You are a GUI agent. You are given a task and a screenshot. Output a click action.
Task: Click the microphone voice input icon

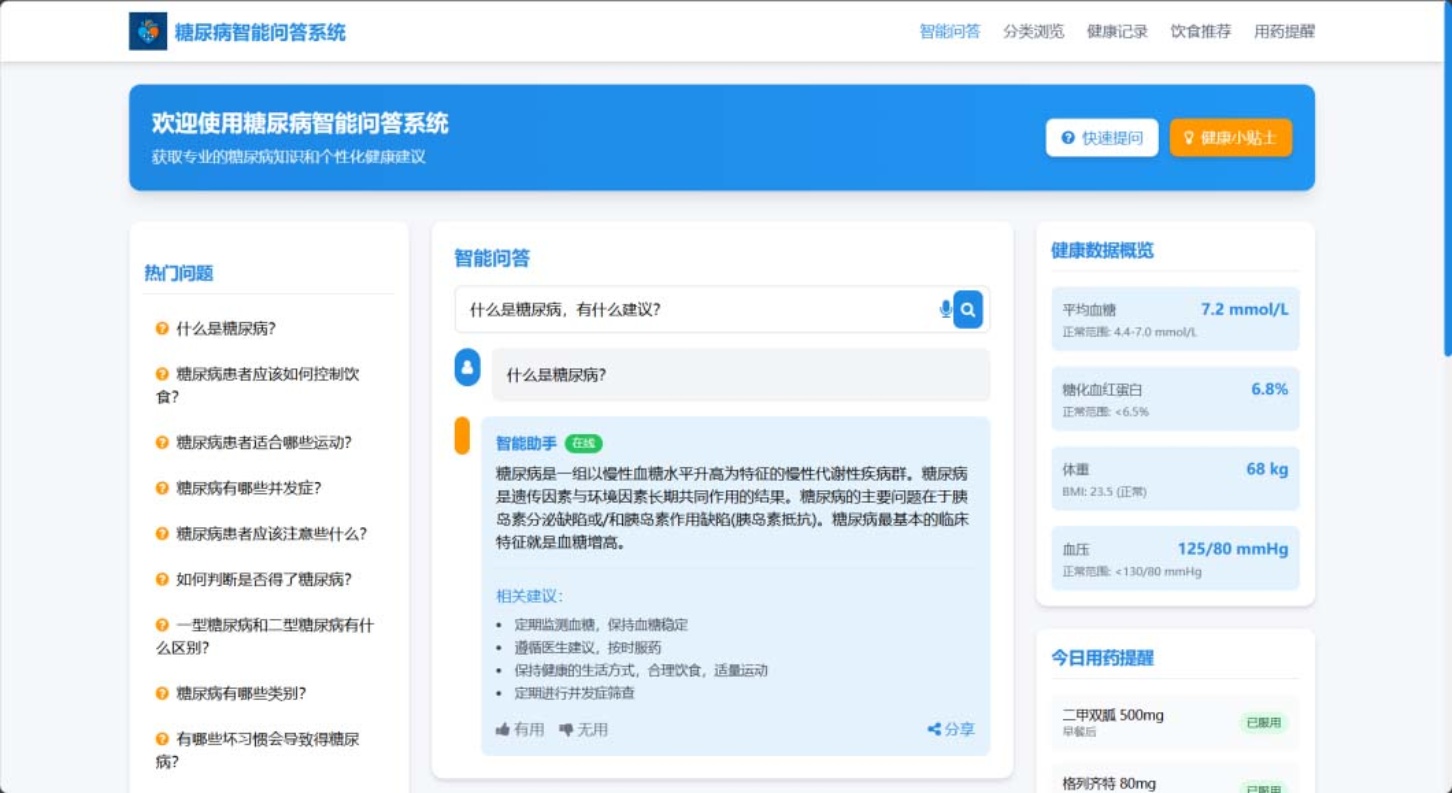[x=945, y=310]
